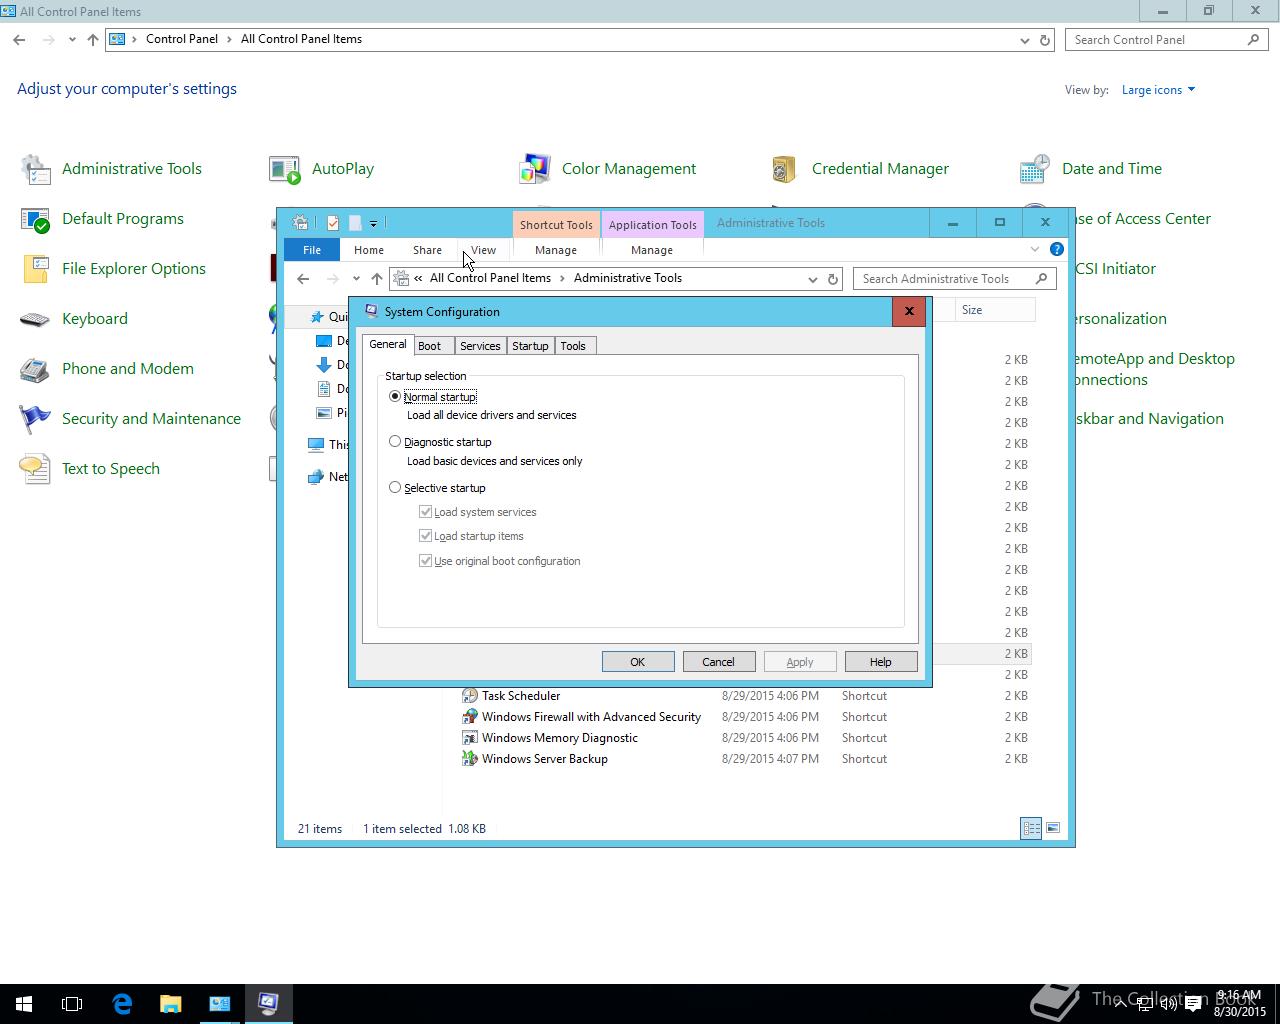Open View by Large icons dropdown
This screenshot has width=1280, height=1024.
pyautogui.click(x=1158, y=90)
